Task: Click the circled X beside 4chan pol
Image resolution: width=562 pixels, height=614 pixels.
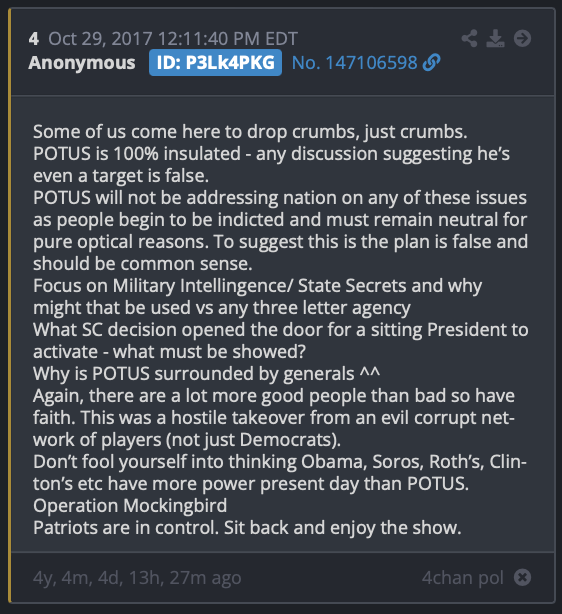Action: (x=522, y=577)
